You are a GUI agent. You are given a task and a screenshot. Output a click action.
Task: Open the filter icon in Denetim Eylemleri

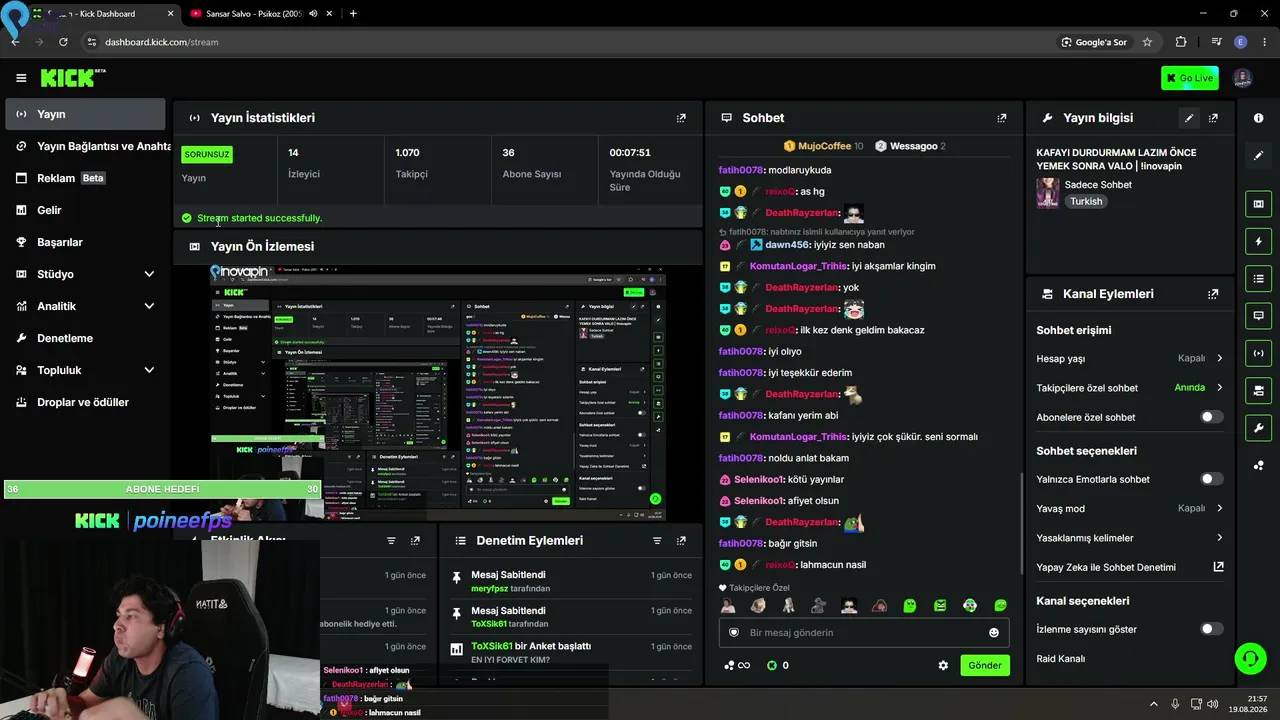pyautogui.click(x=657, y=541)
